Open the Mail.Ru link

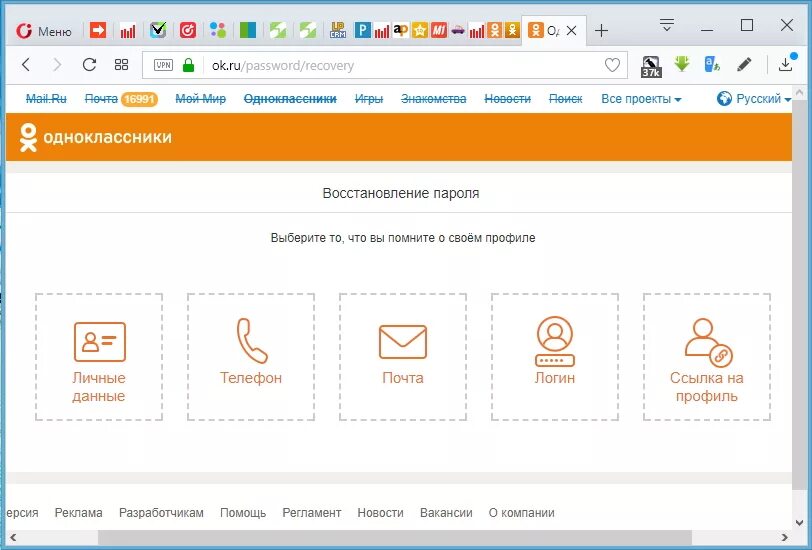pyautogui.click(x=46, y=99)
